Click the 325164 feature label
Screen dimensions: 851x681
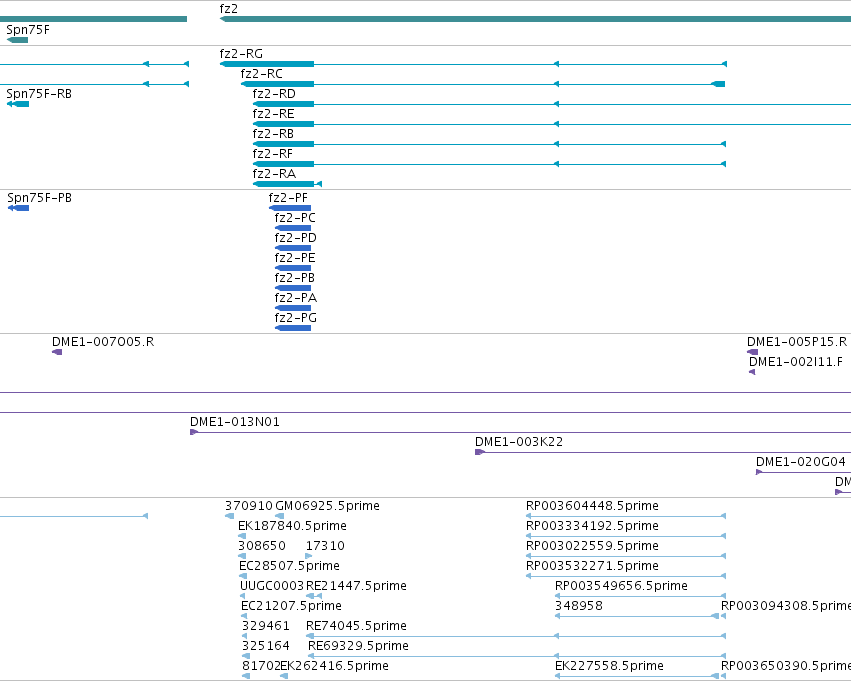pos(265,646)
